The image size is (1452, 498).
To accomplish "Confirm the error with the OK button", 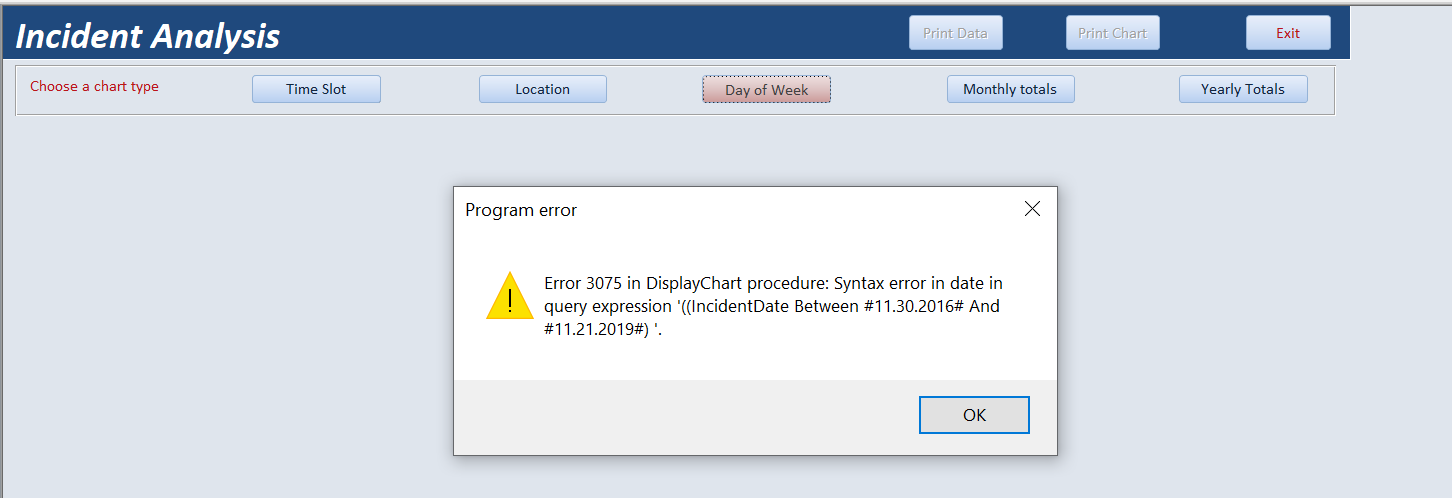I will click(x=974, y=415).
